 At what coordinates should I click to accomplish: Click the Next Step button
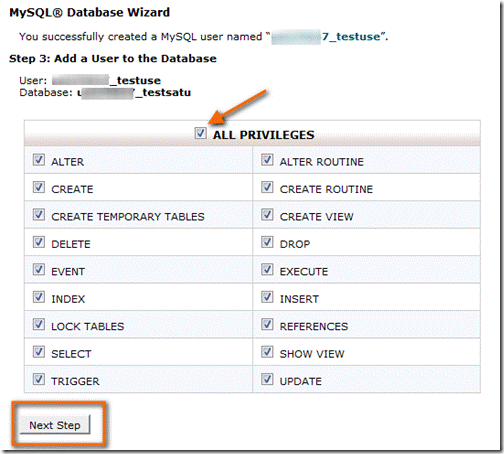pyautogui.click(x=55, y=425)
